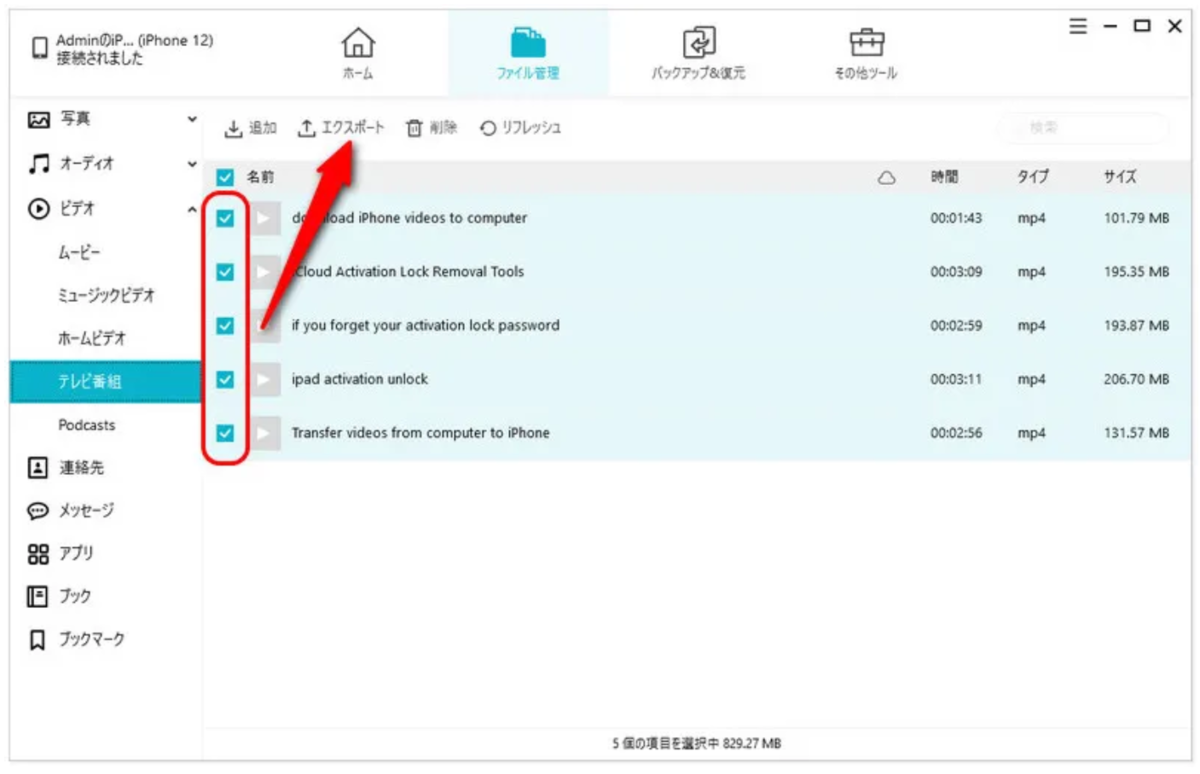1200x774 pixels.
Task: Click the エクスポート export button
Action: (x=341, y=128)
